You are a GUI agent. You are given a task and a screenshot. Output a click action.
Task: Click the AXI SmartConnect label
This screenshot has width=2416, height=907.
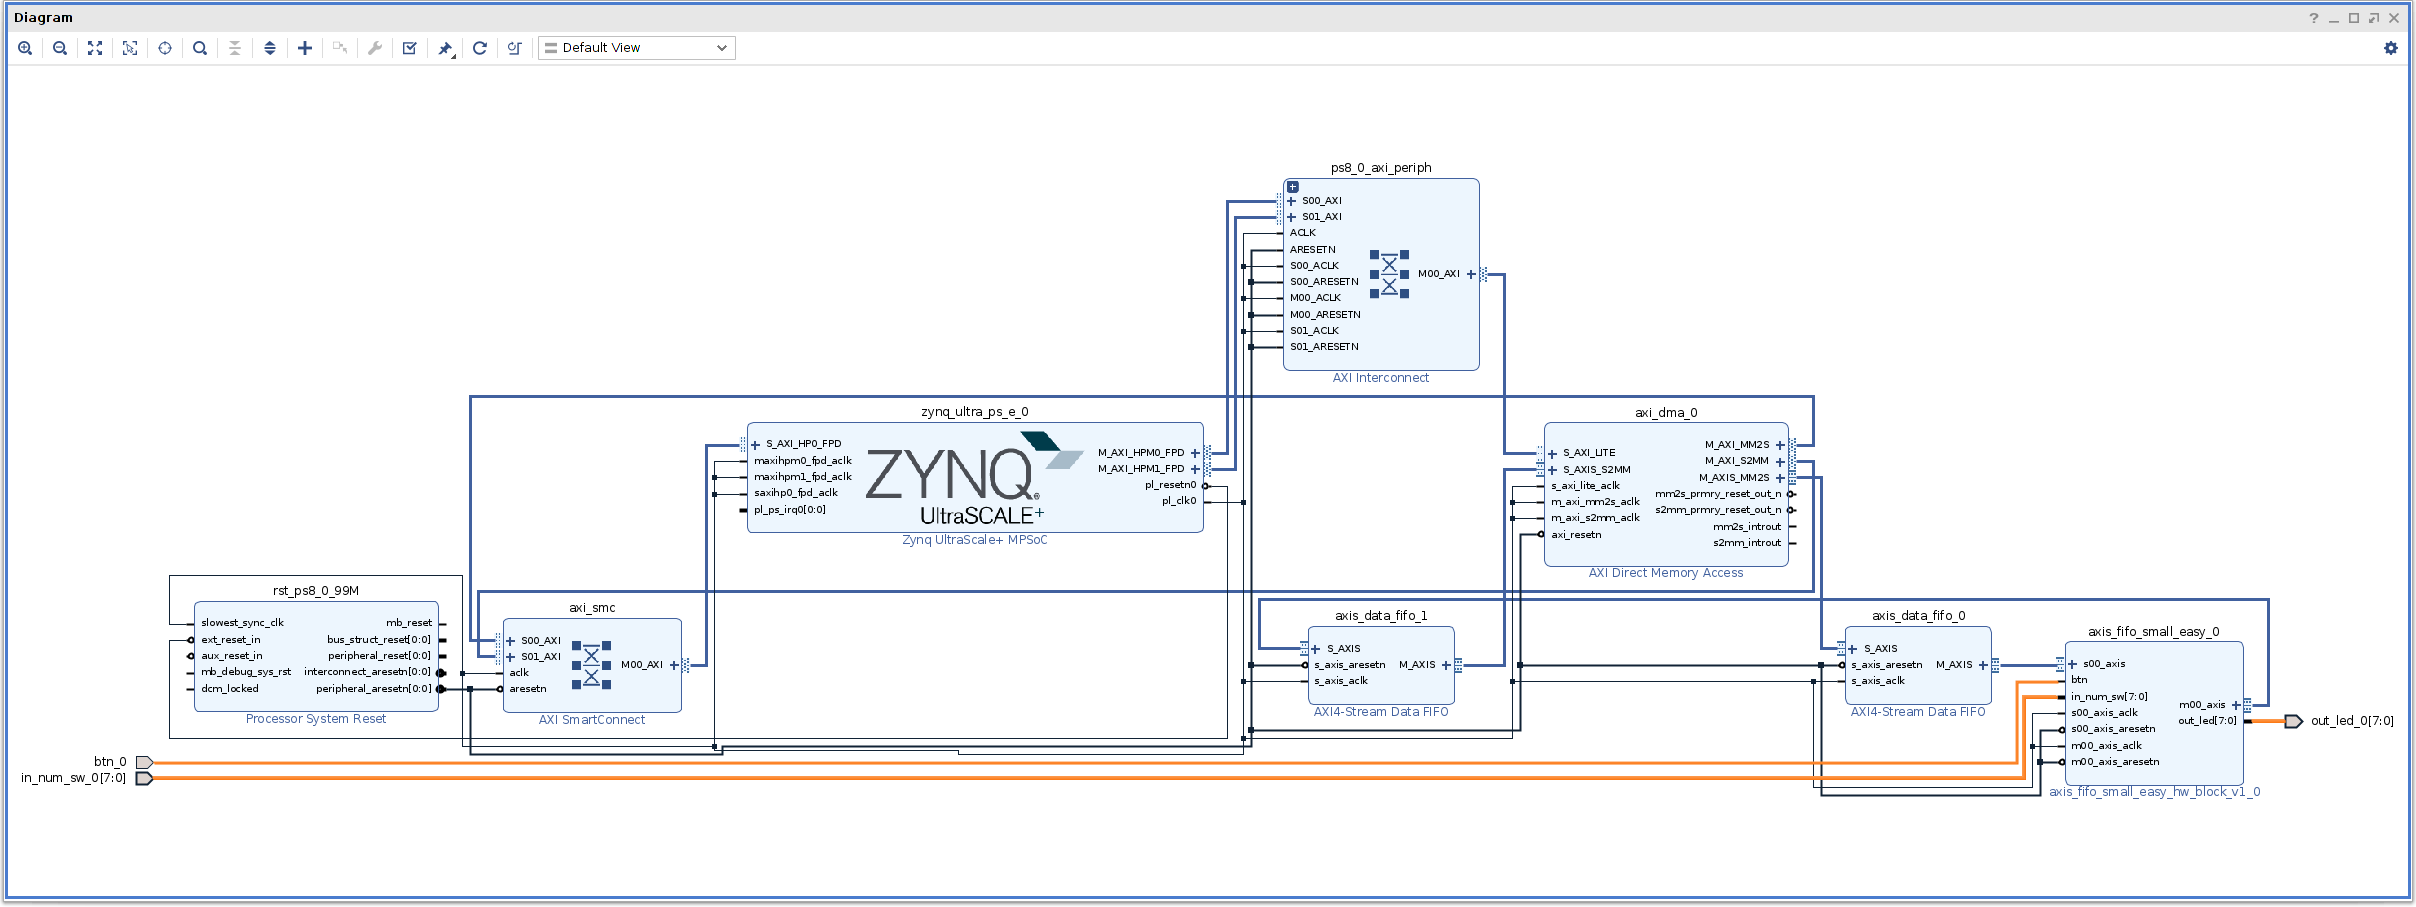coord(592,720)
